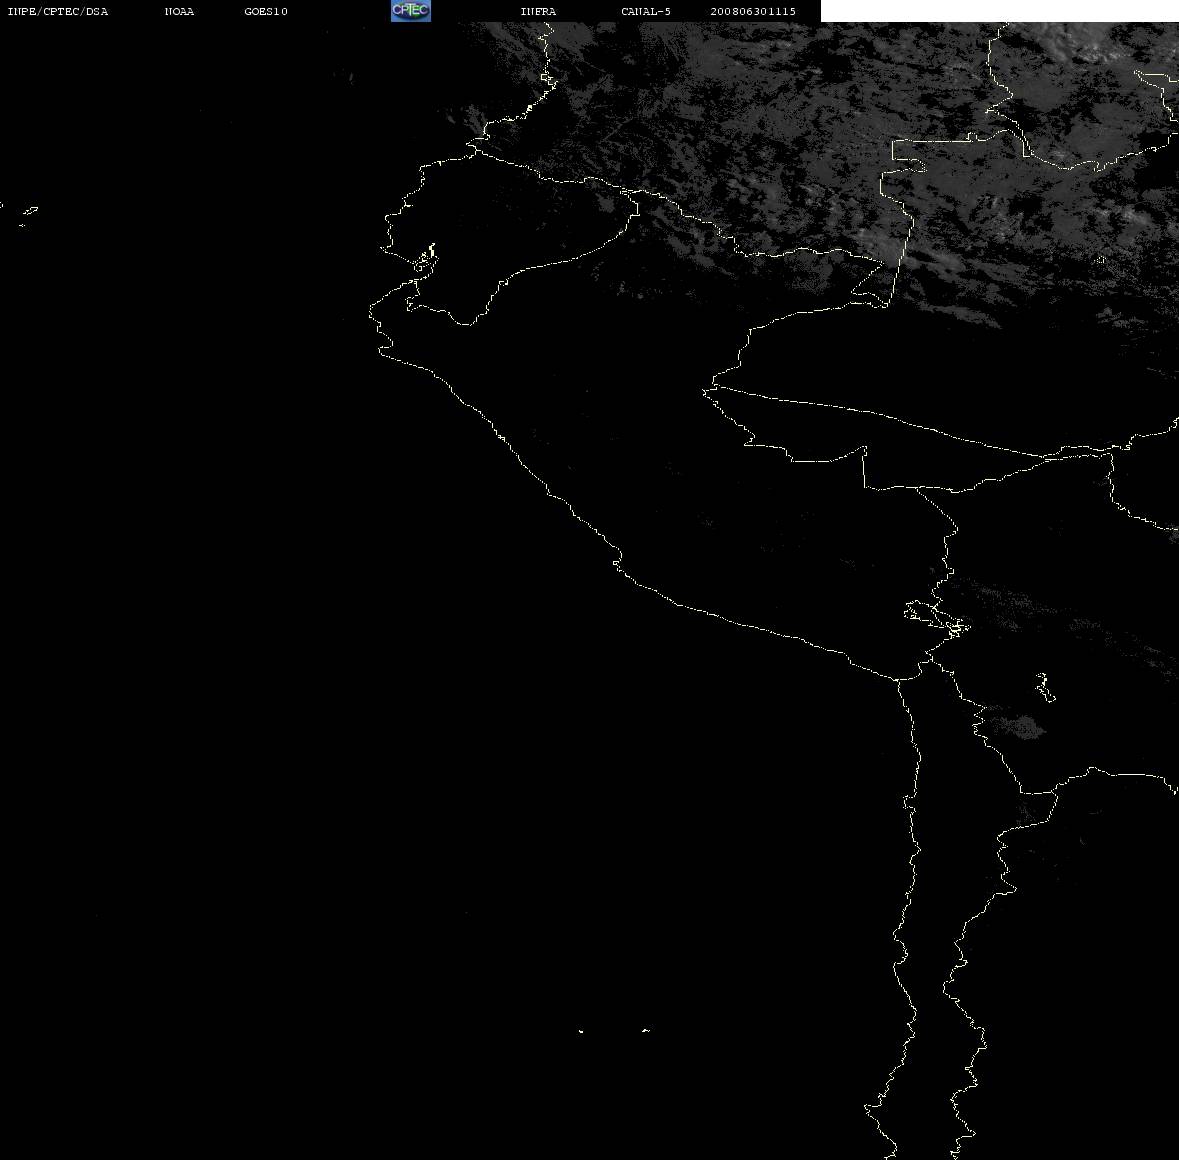Click the INFRA label in header

tap(538, 11)
